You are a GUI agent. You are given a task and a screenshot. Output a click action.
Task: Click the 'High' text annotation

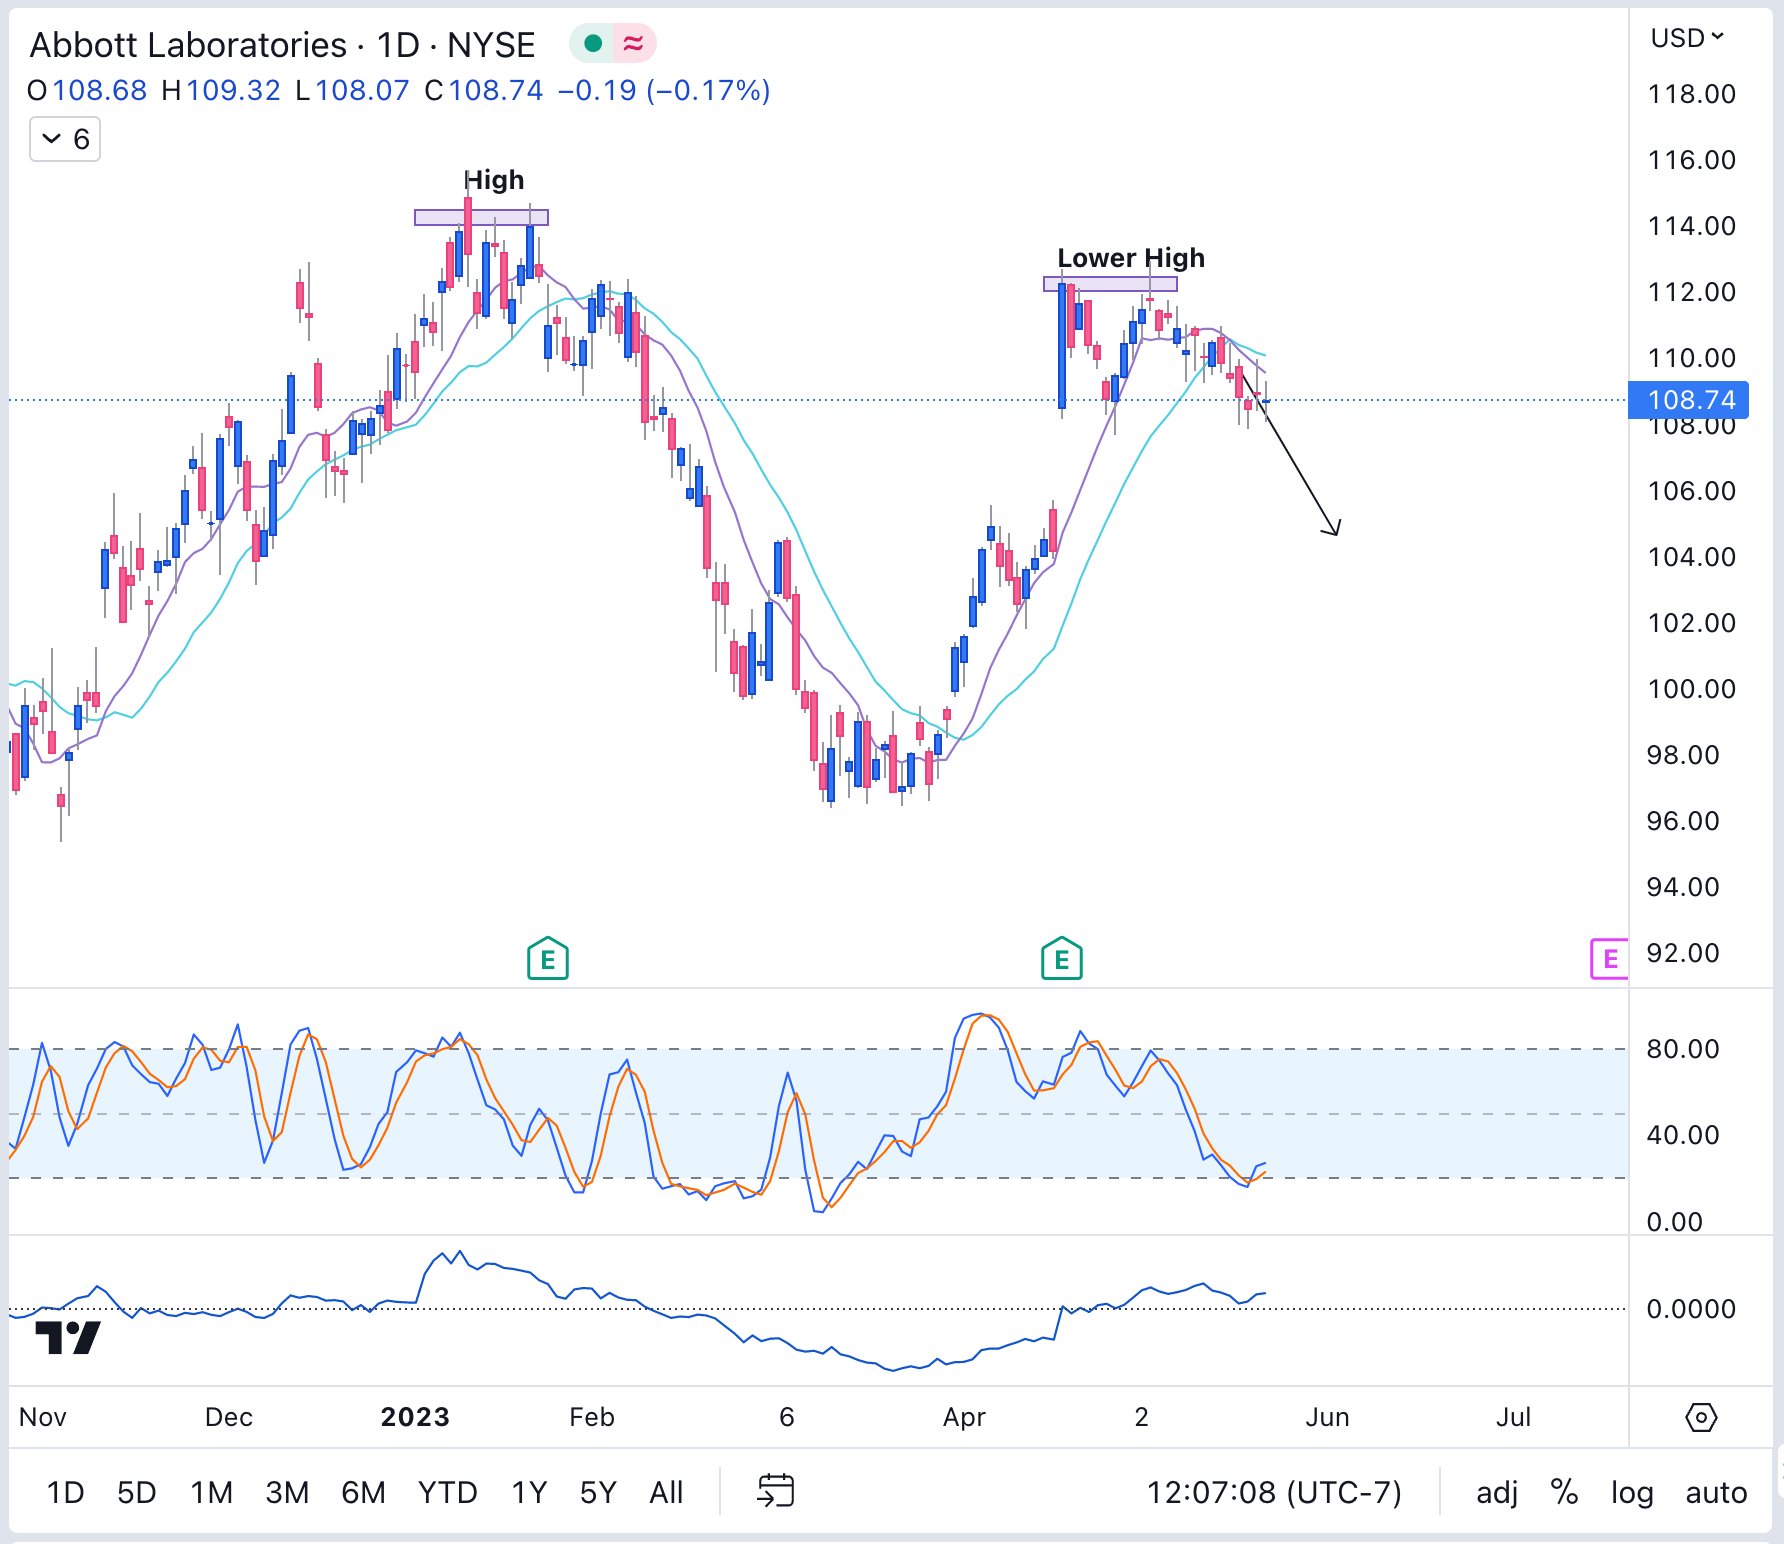click(x=493, y=180)
